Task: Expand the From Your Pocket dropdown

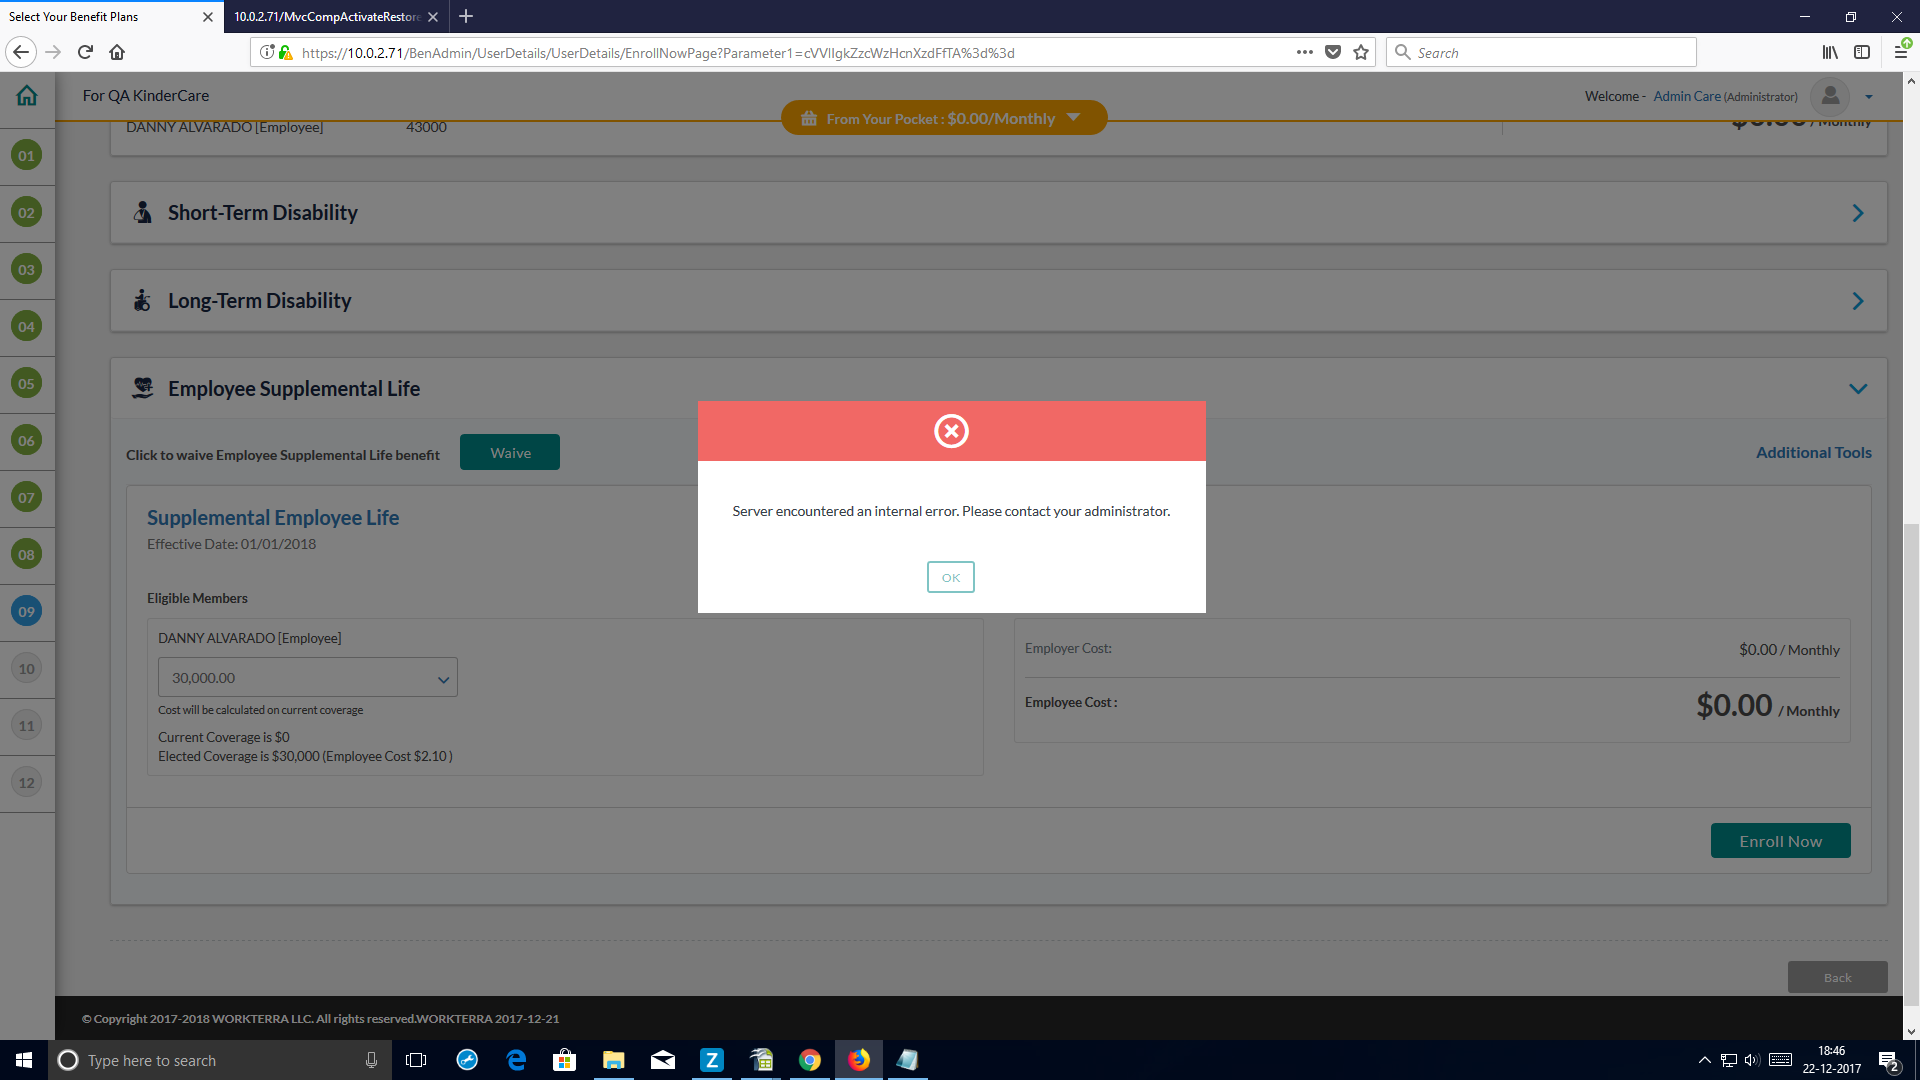Action: [1074, 118]
